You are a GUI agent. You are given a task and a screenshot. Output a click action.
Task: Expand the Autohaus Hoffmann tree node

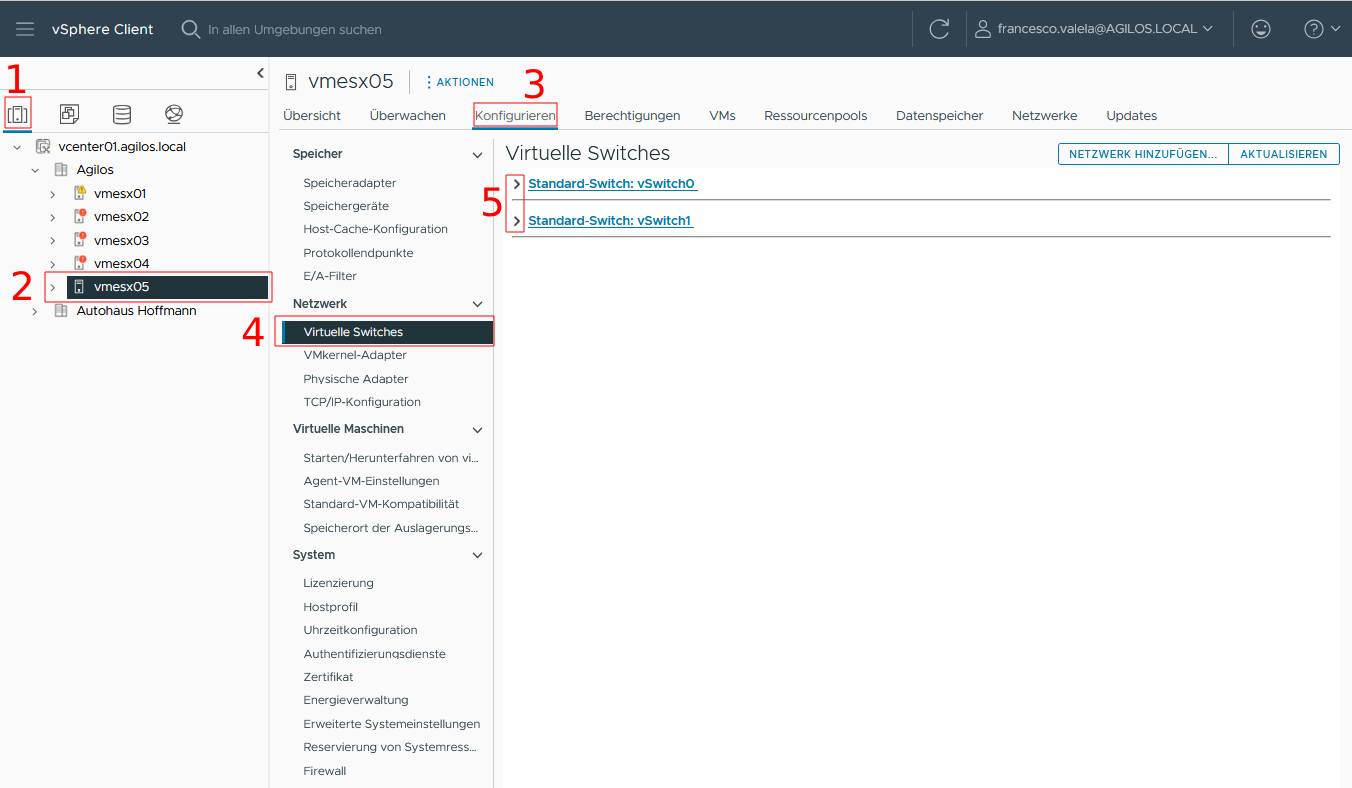pyautogui.click(x=35, y=311)
